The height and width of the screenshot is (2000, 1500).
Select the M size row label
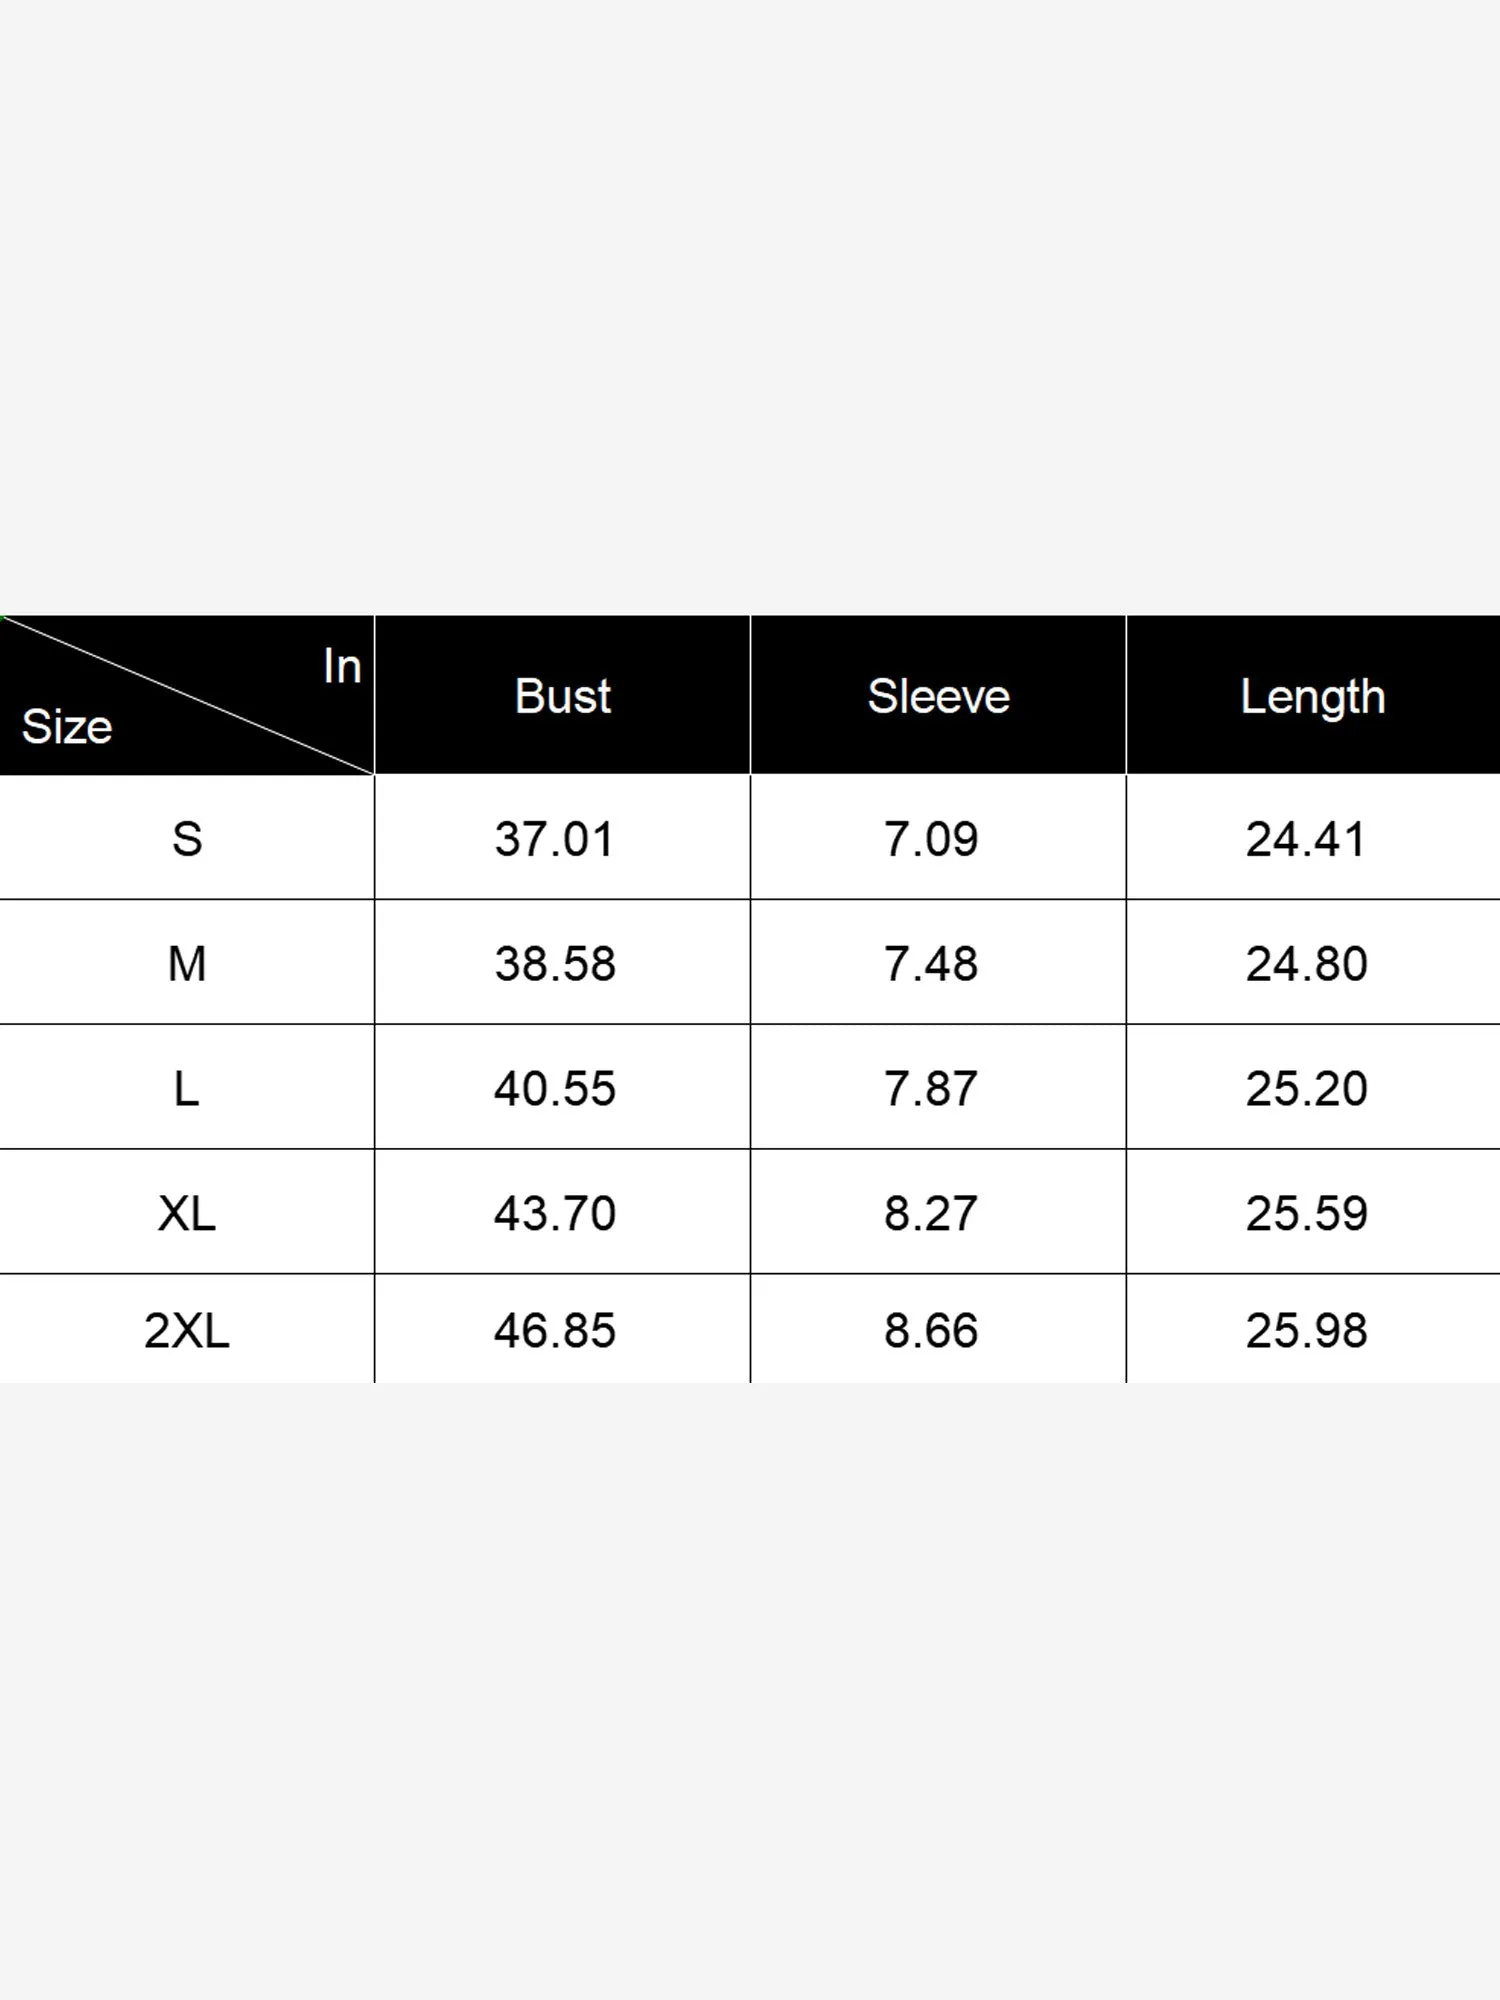pos(187,964)
